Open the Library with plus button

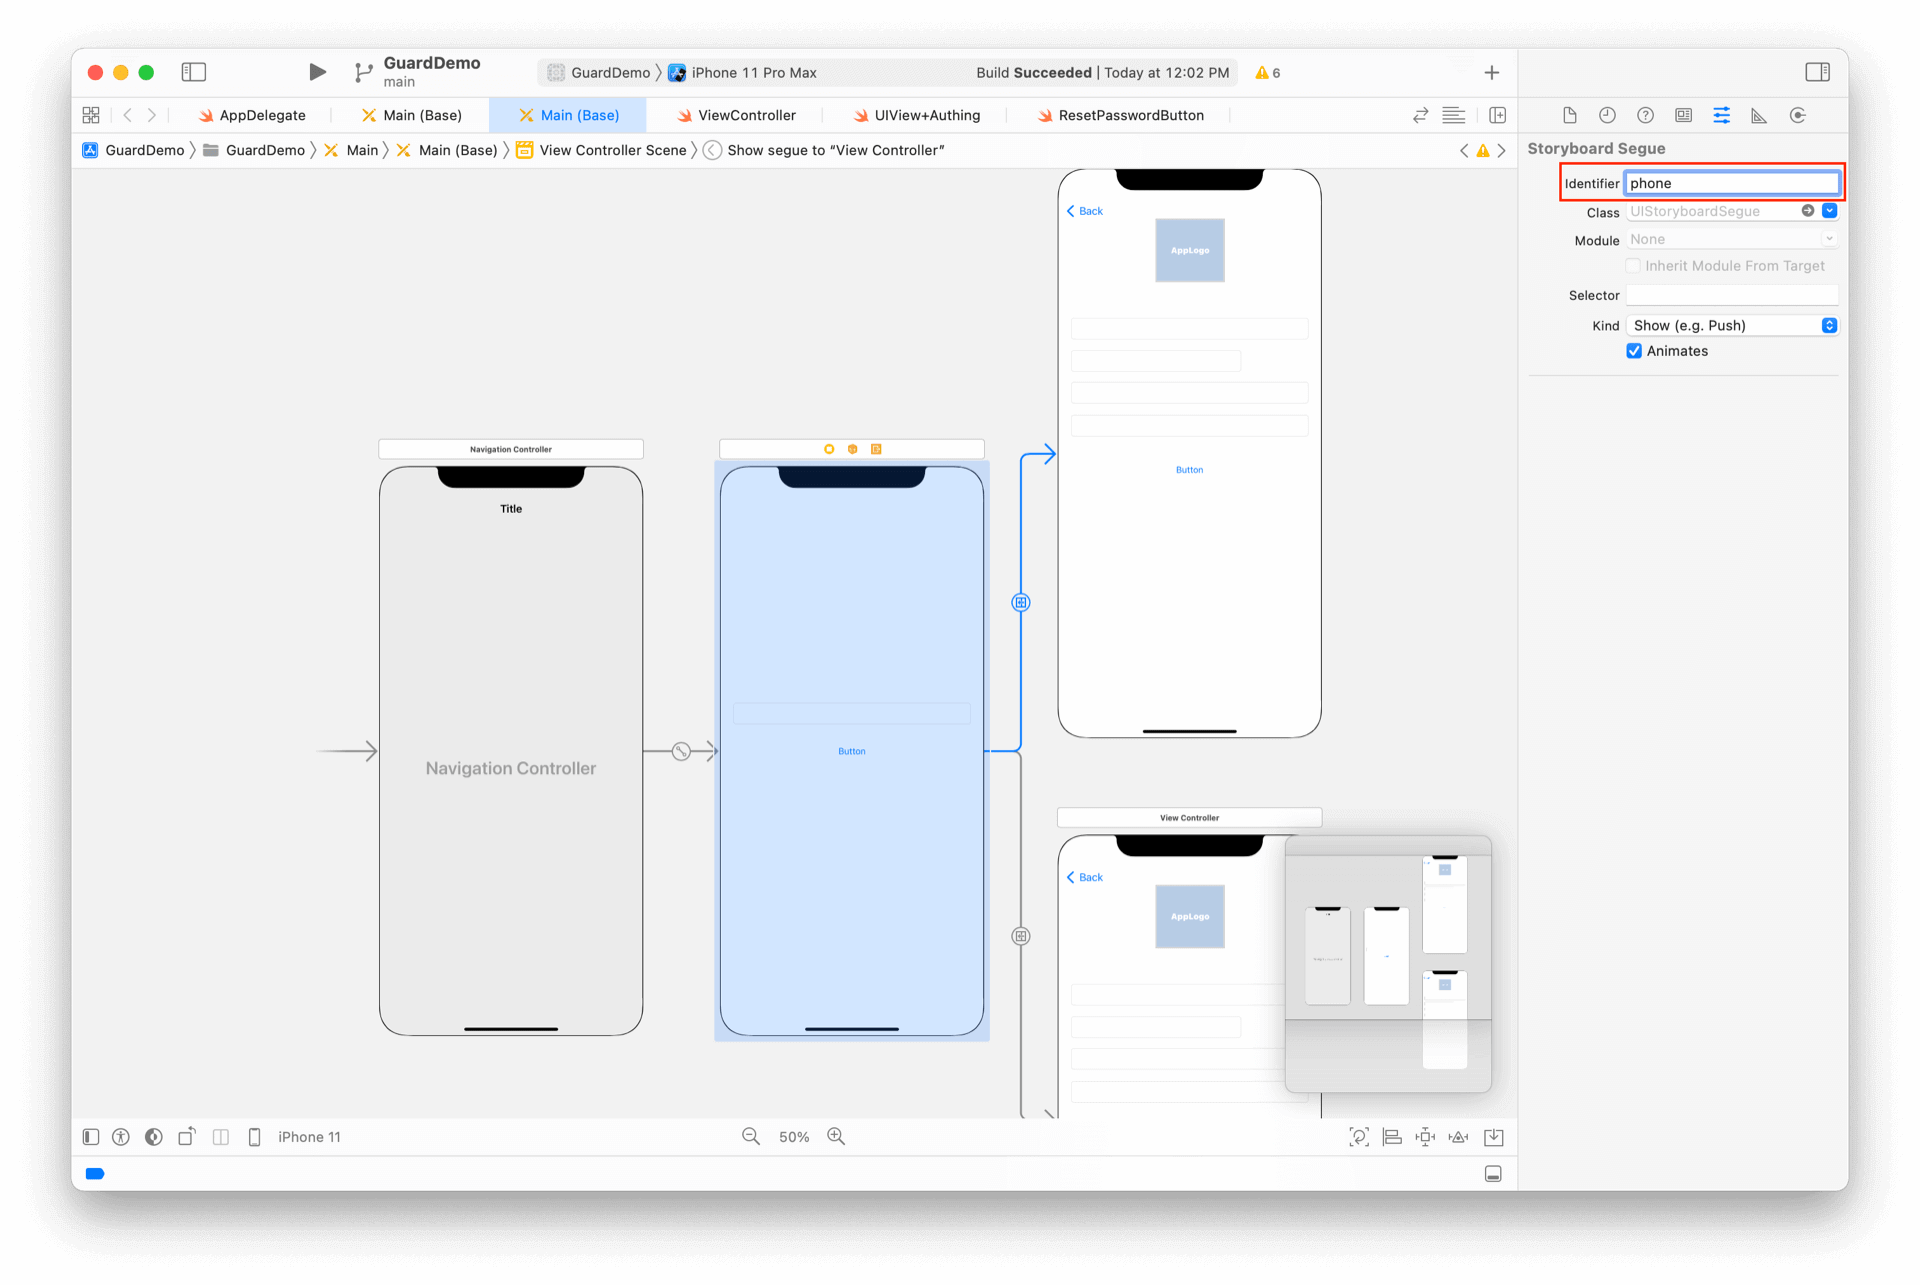click(1491, 72)
